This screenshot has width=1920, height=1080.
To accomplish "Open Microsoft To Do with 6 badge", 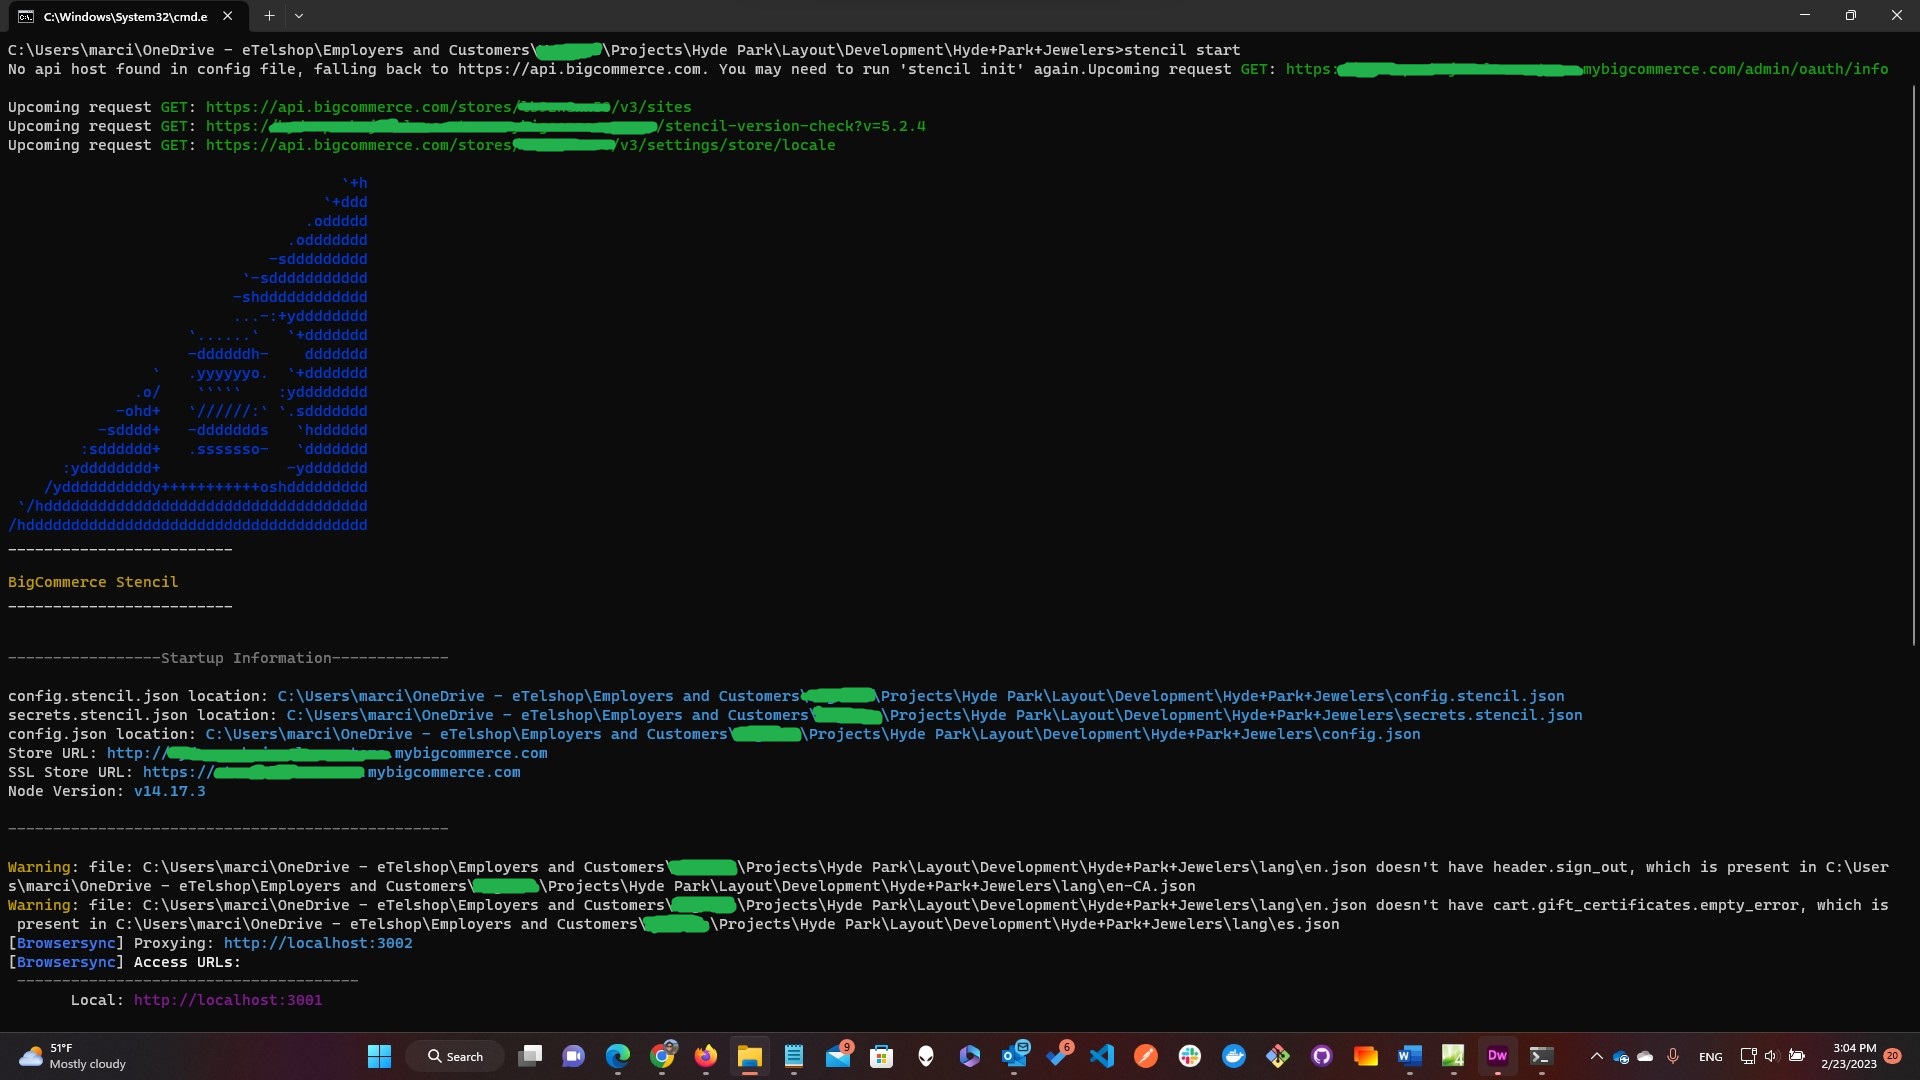I will (1058, 1056).
